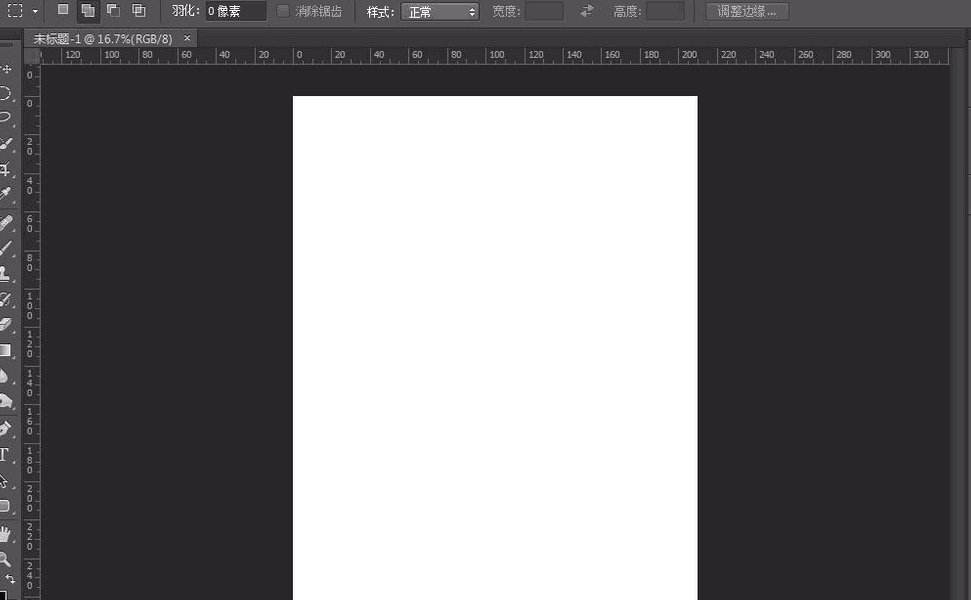Click the 调整边缘 button
The height and width of the screenshot is (600, 971).
[747, 12]
